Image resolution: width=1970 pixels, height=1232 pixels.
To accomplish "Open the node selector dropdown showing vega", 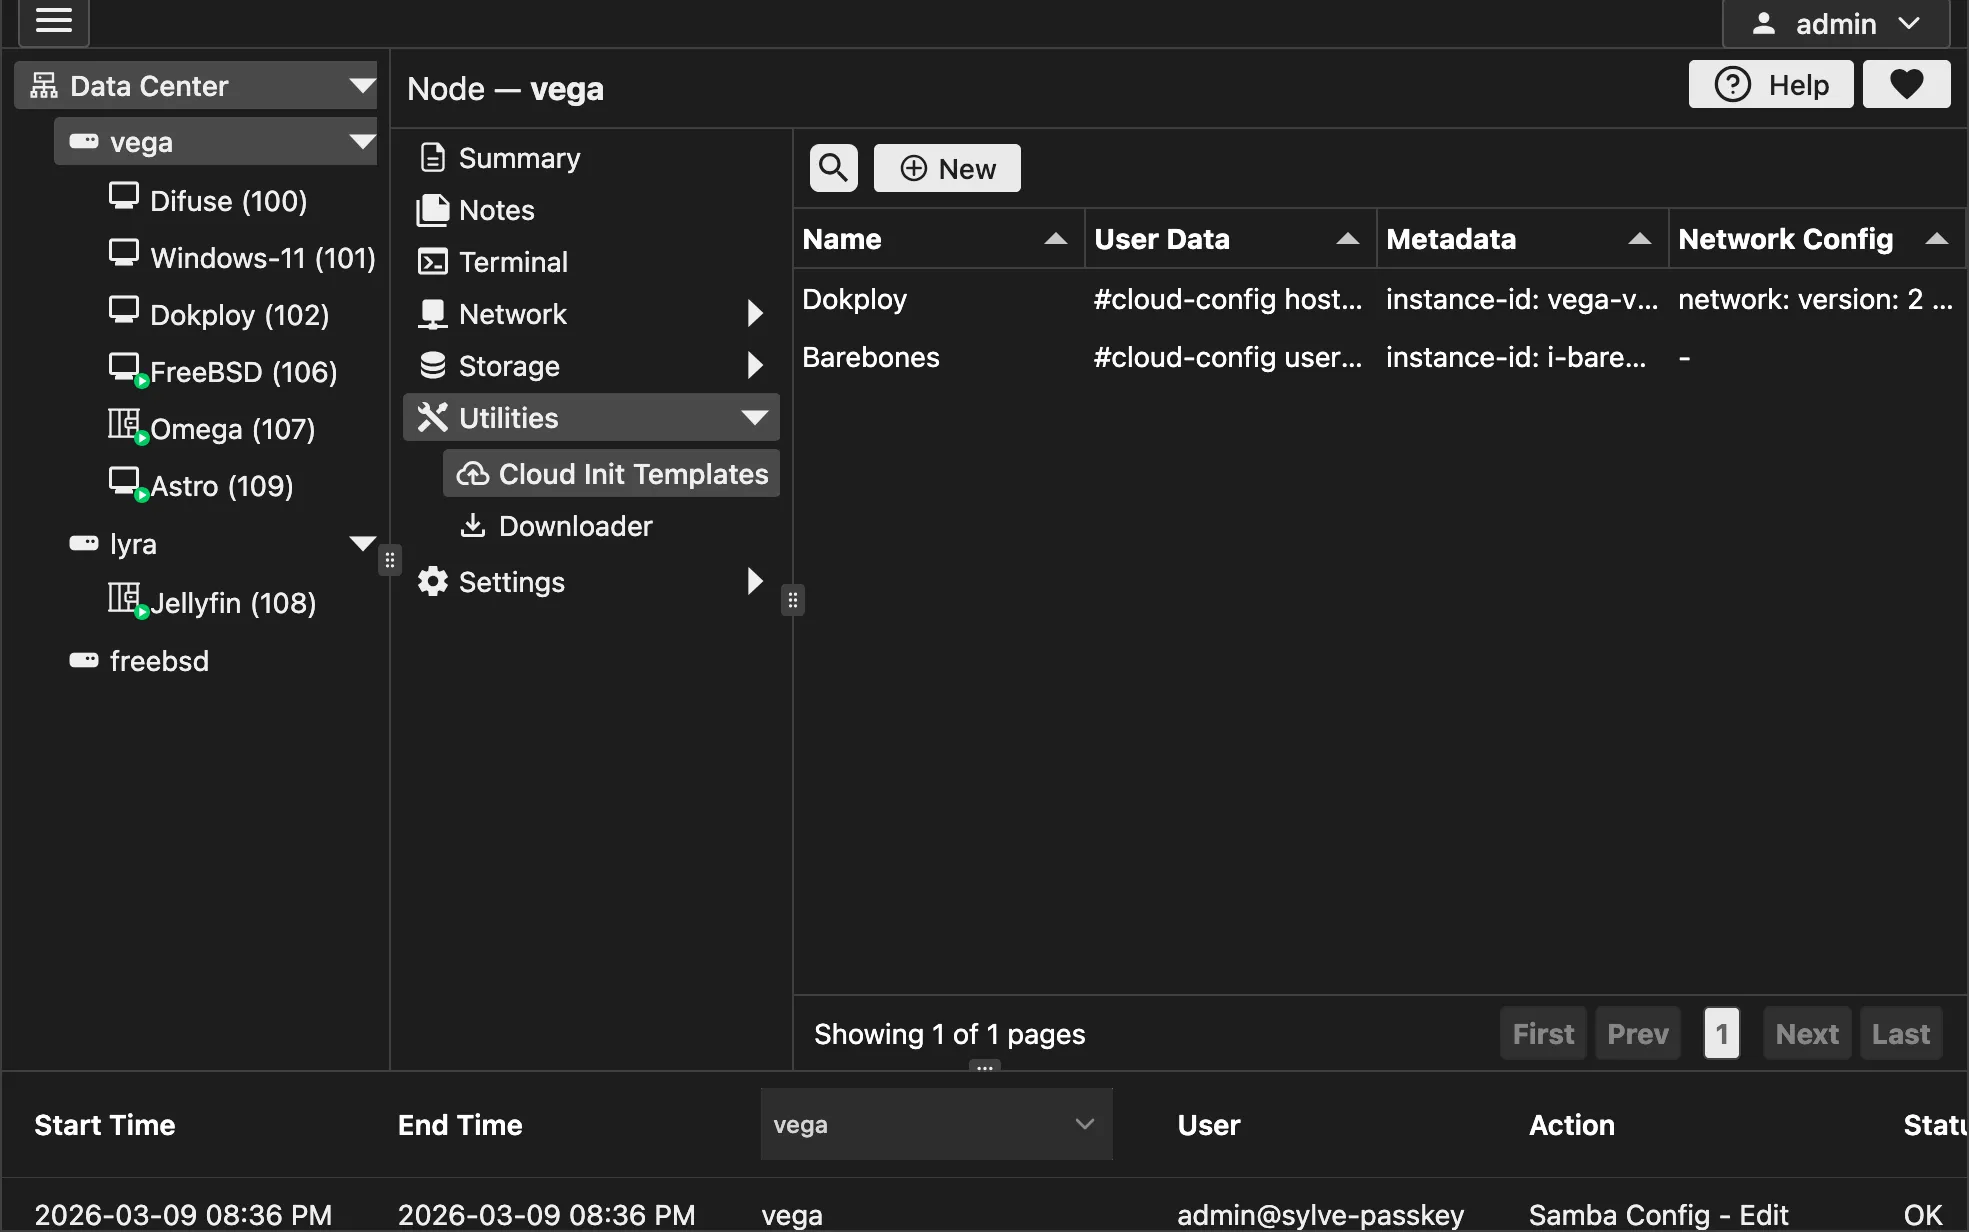I will pyautogui.click(x=934, y=1124).
